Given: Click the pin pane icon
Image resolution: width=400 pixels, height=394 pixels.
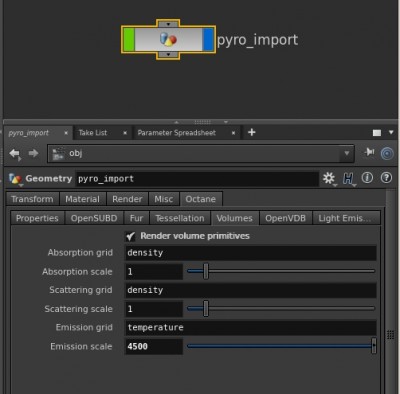Looking at the screenshot, I should tap(369, 152).
